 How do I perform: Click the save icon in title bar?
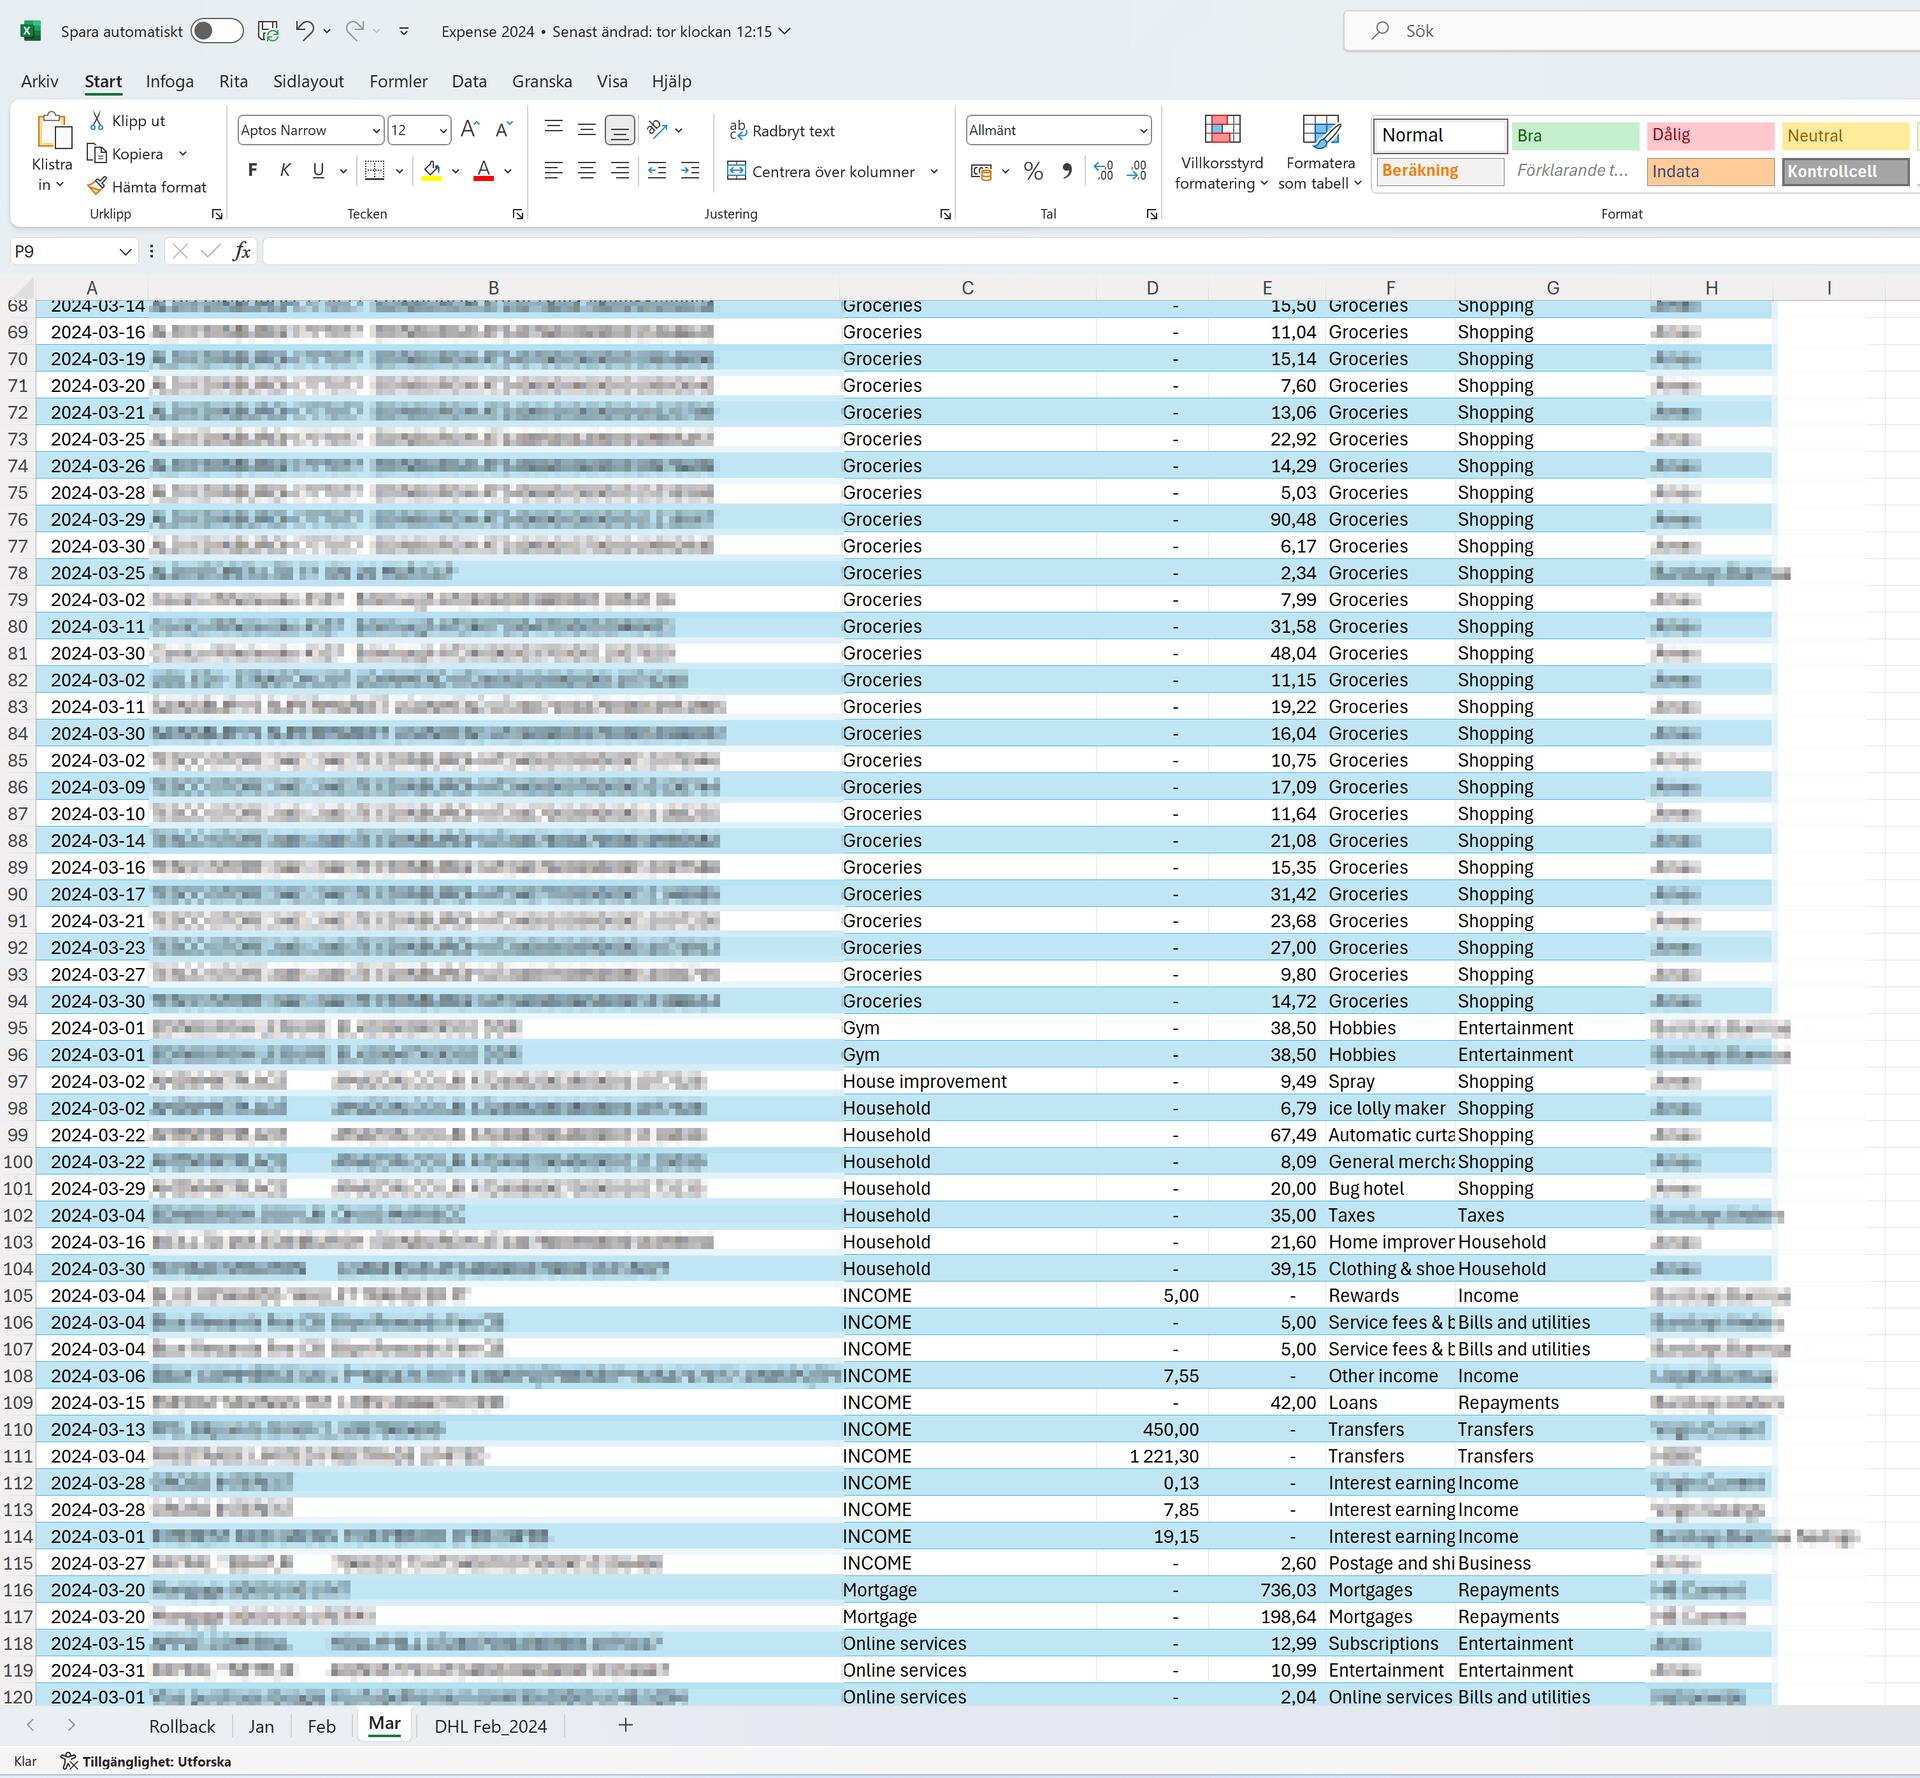click(x=268, y=31)
